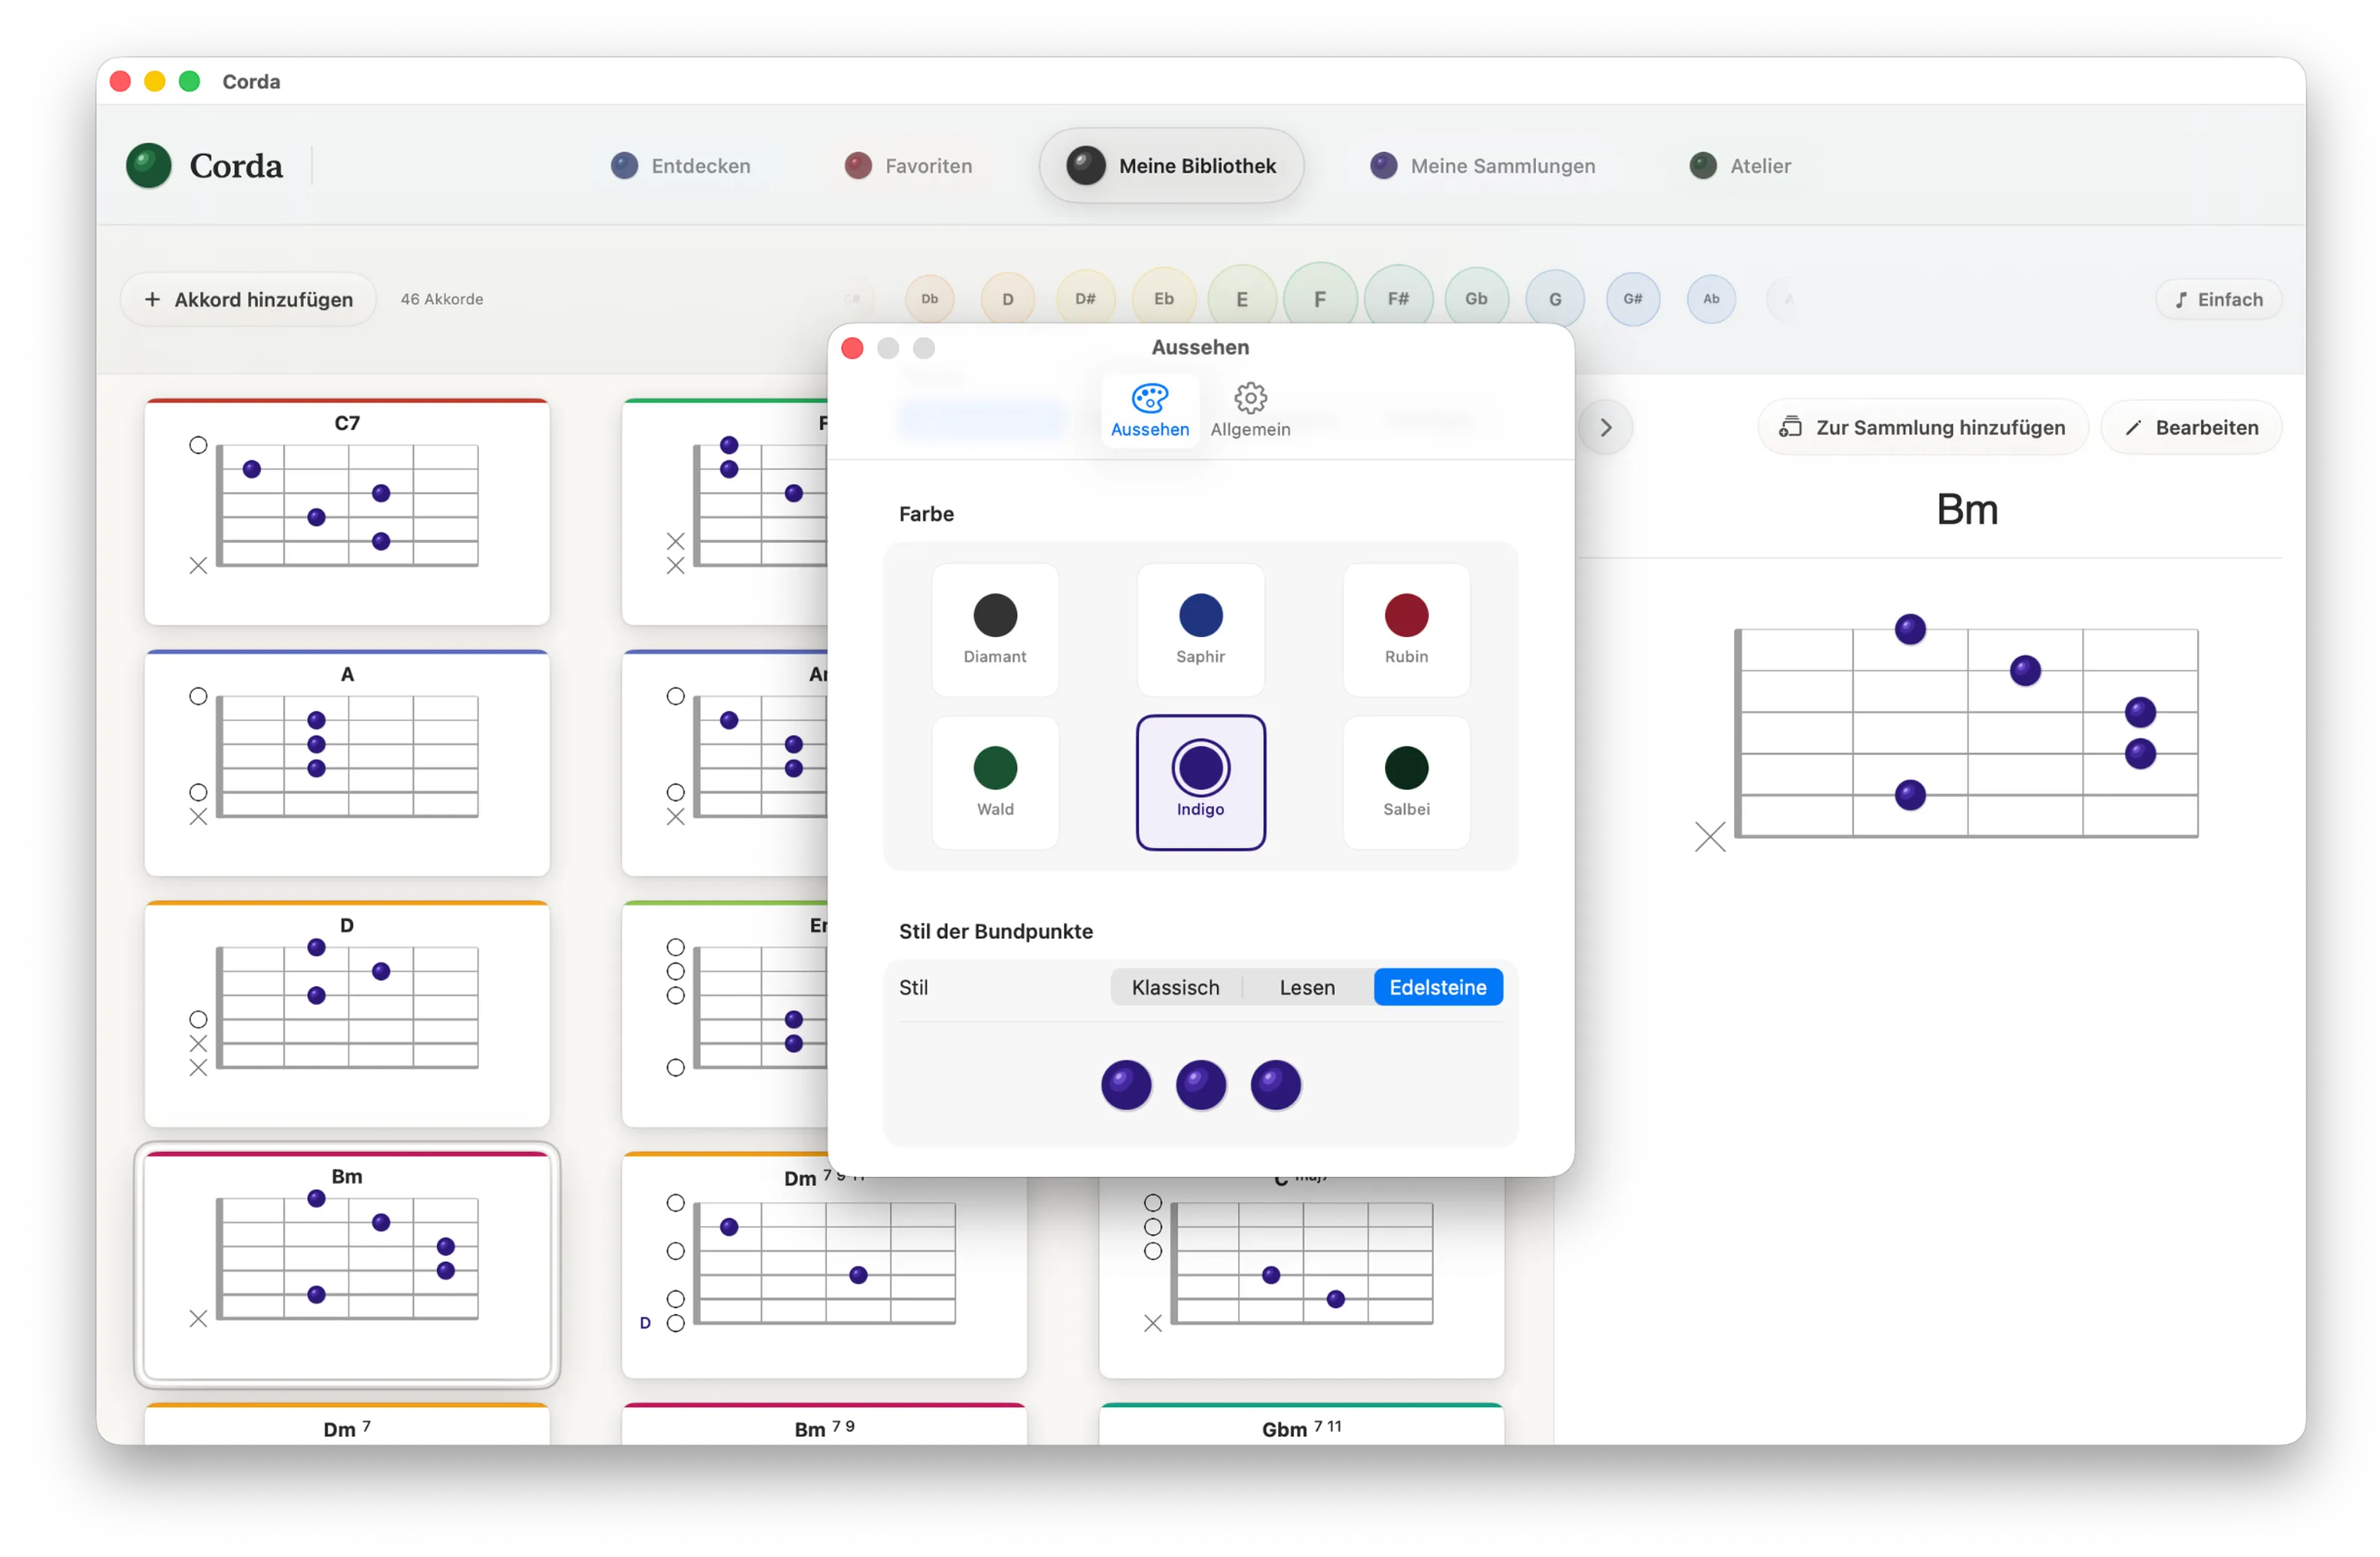Select the Bm chord card

click(347, 1265)
